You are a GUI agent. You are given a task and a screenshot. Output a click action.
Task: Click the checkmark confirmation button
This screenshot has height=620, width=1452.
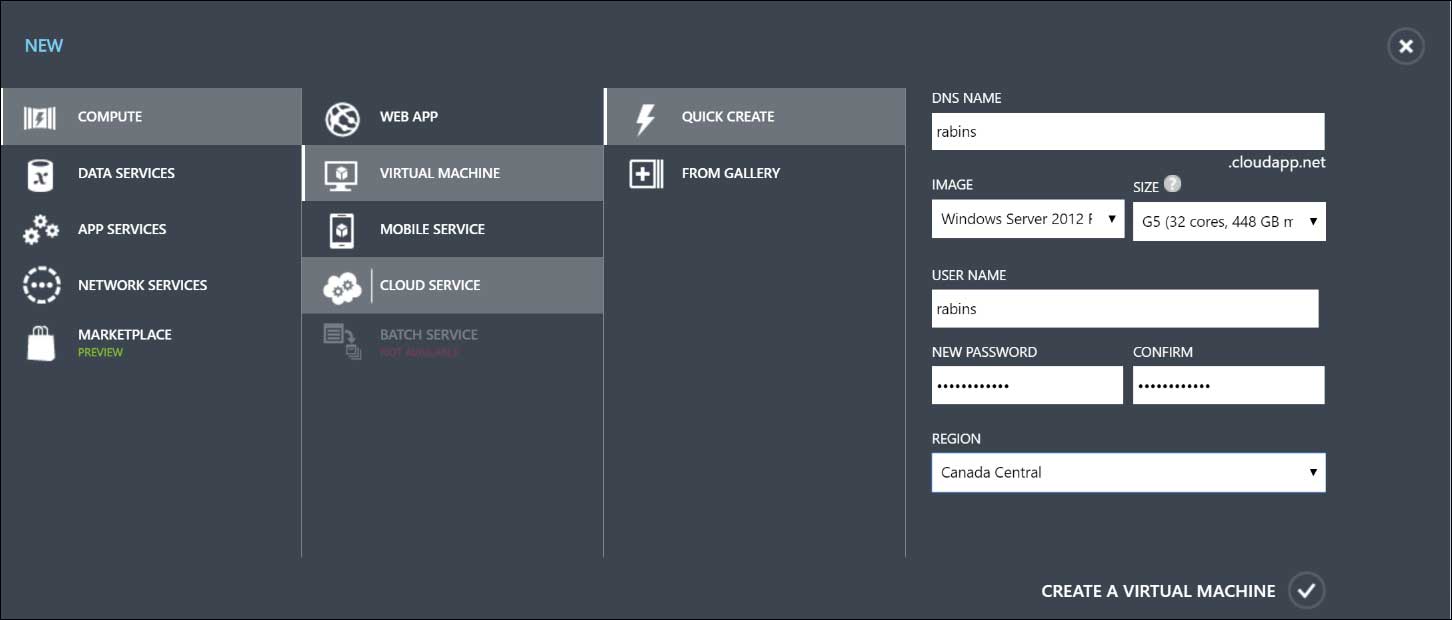click(1307, 590)
